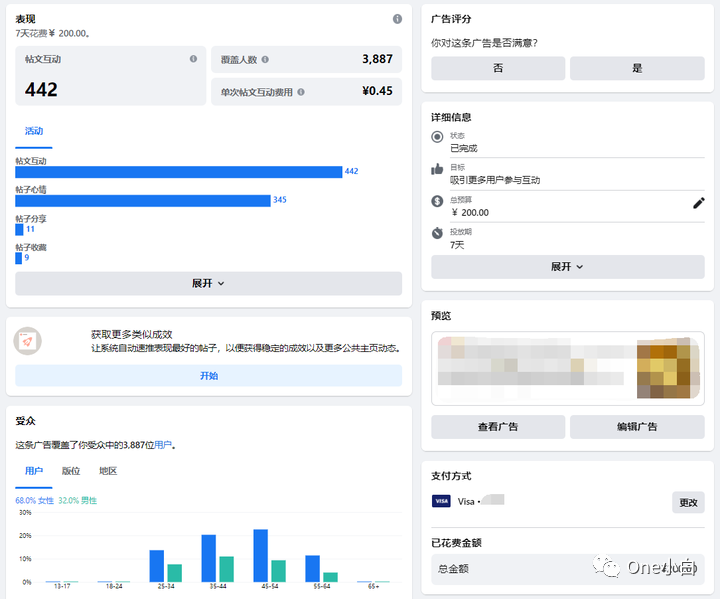Click the pencil icon to edit 总预算

[x=698, y=203]
